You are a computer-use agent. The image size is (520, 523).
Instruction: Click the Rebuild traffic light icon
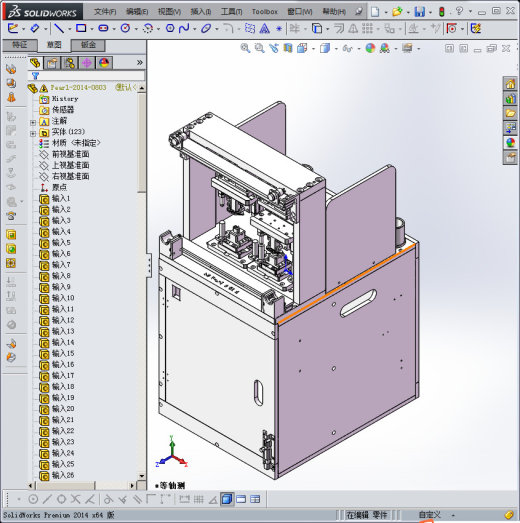(442, 12)
